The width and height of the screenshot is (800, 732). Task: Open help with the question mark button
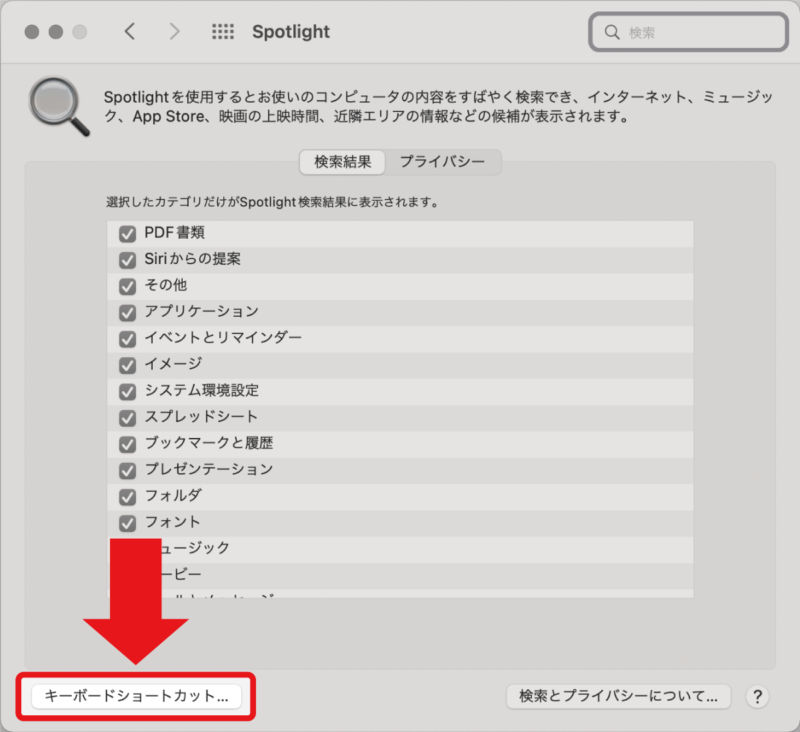click(758, 696)
